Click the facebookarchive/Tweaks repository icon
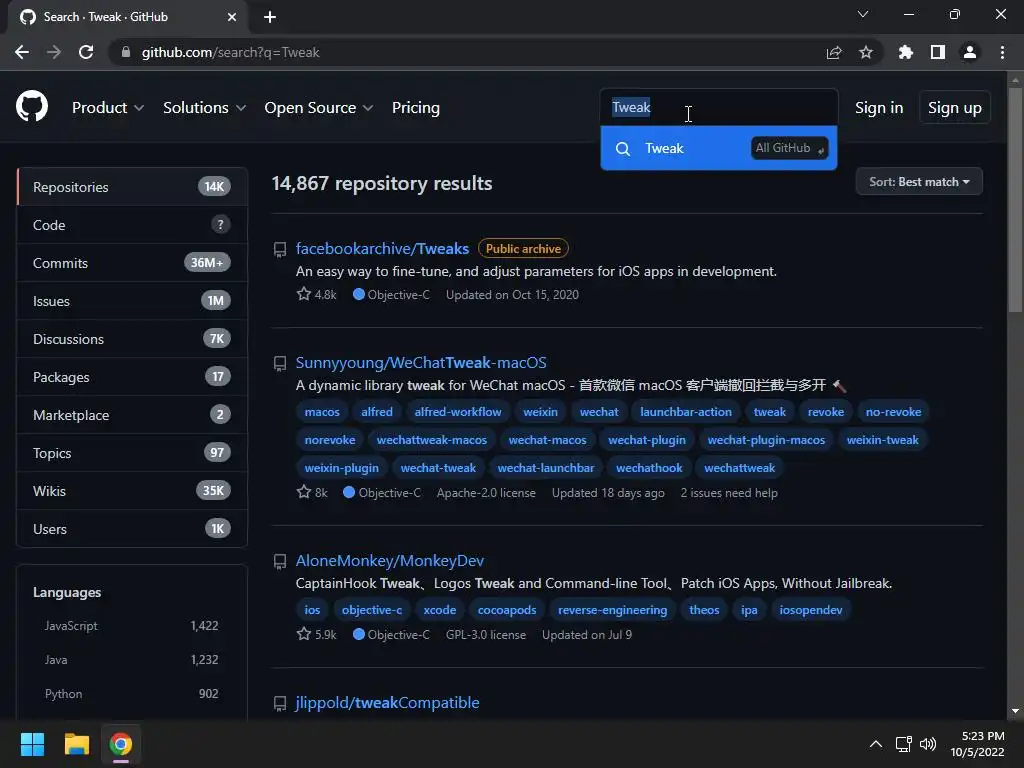The image size is (1024, 768). [280, 249]
